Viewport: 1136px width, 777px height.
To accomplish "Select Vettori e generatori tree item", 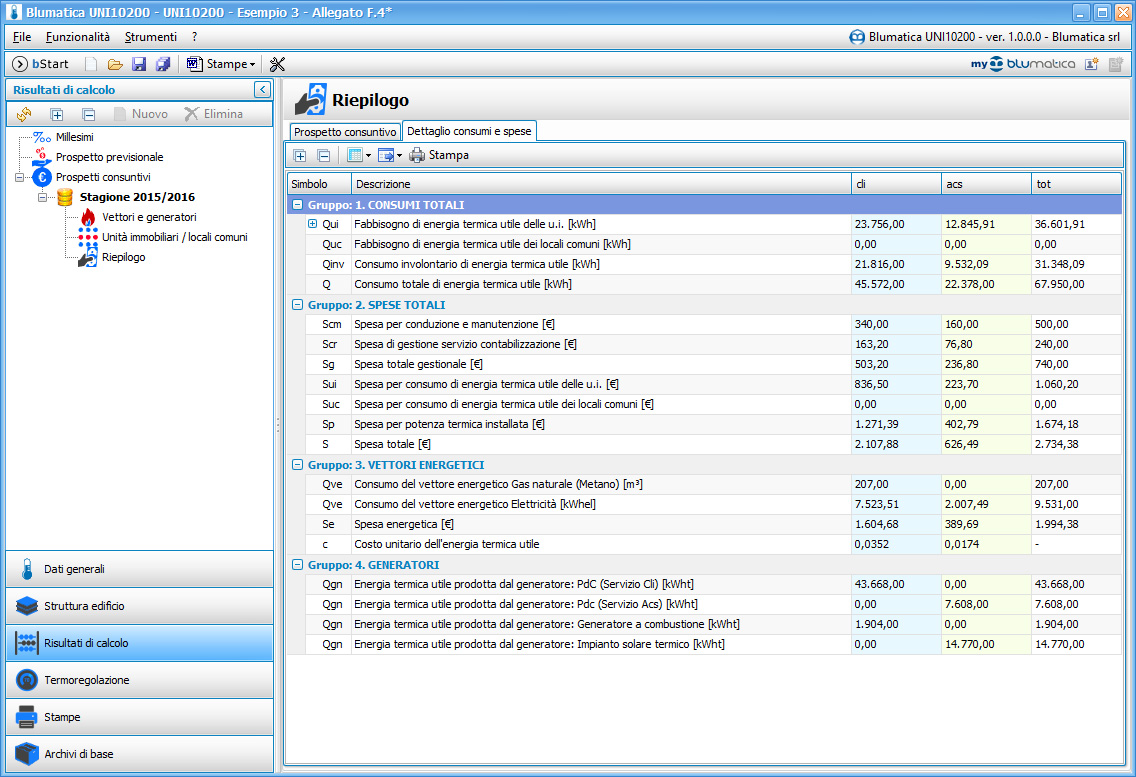I will (148, 217).
